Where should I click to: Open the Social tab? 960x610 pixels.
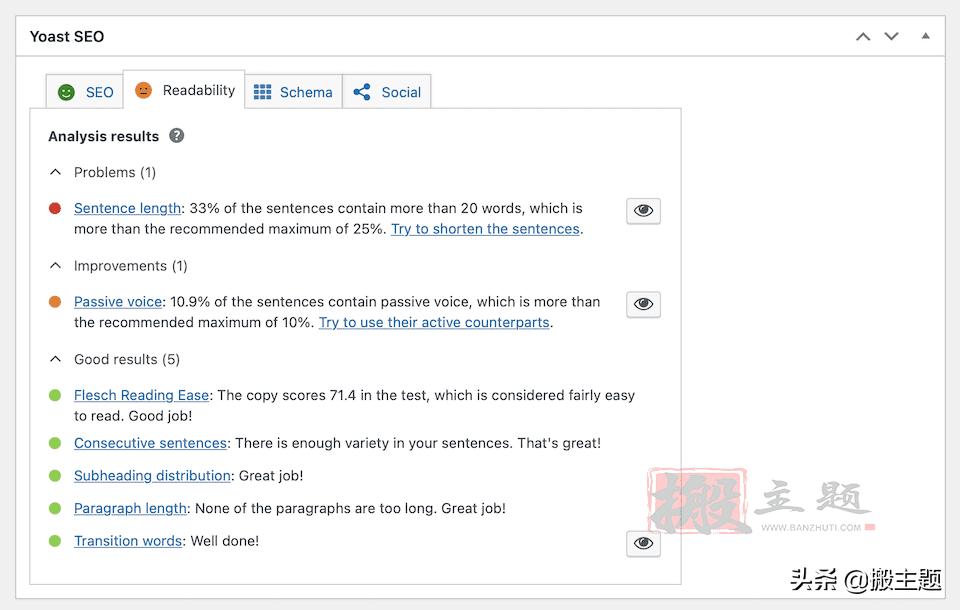(400, 92)
